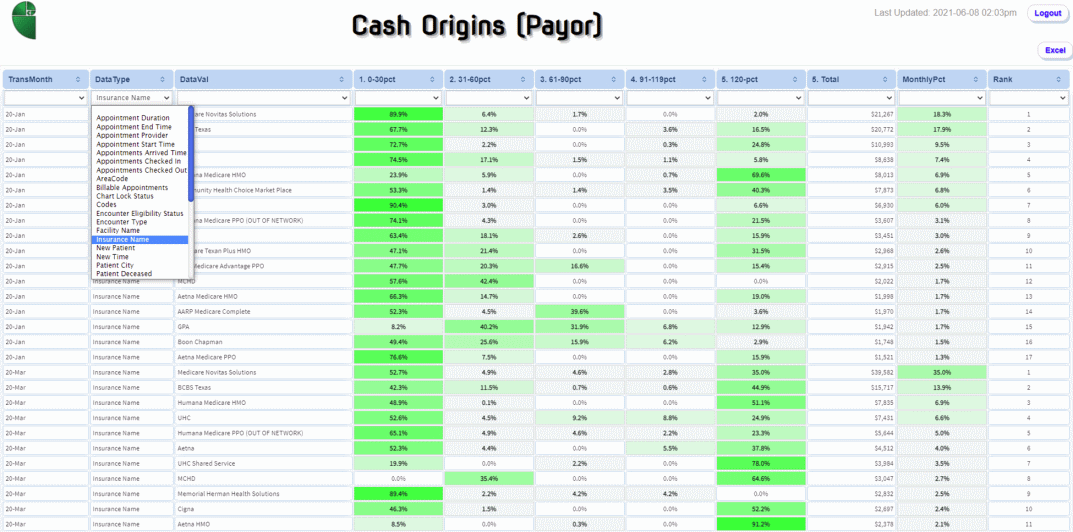Screen dimensions: 1073x532
Task: Select Billable Appointments option
Action: (140, 188)
